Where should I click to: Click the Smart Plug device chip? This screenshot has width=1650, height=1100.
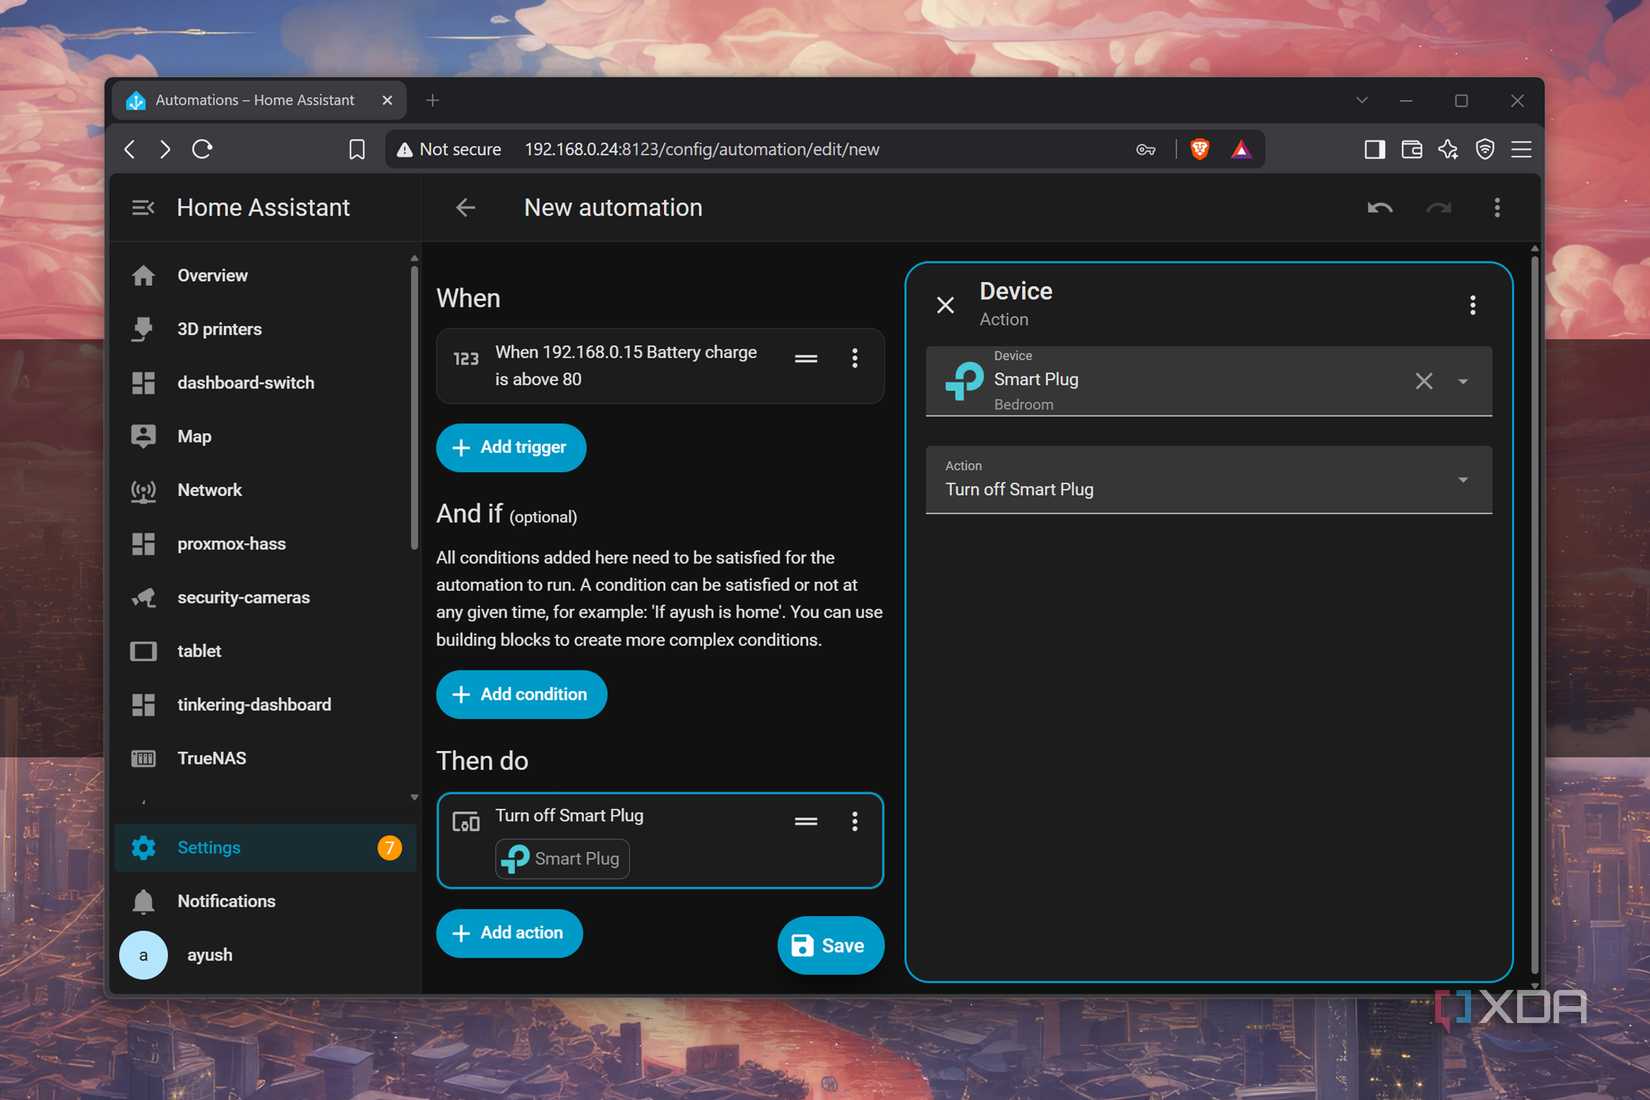pyautogui.click(x=562, y=859)
